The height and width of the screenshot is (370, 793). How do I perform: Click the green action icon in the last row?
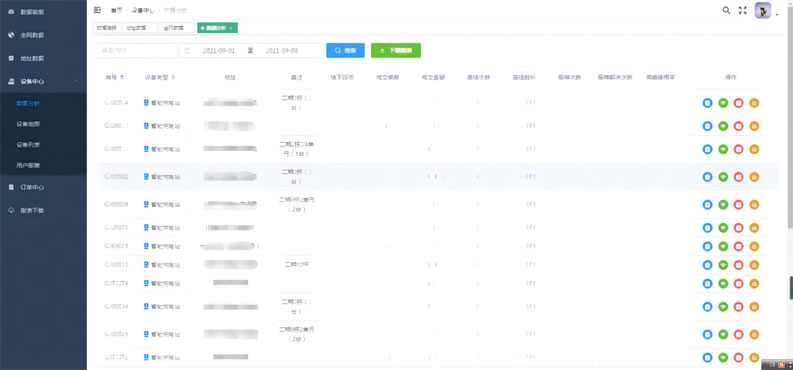pos(723,357)
